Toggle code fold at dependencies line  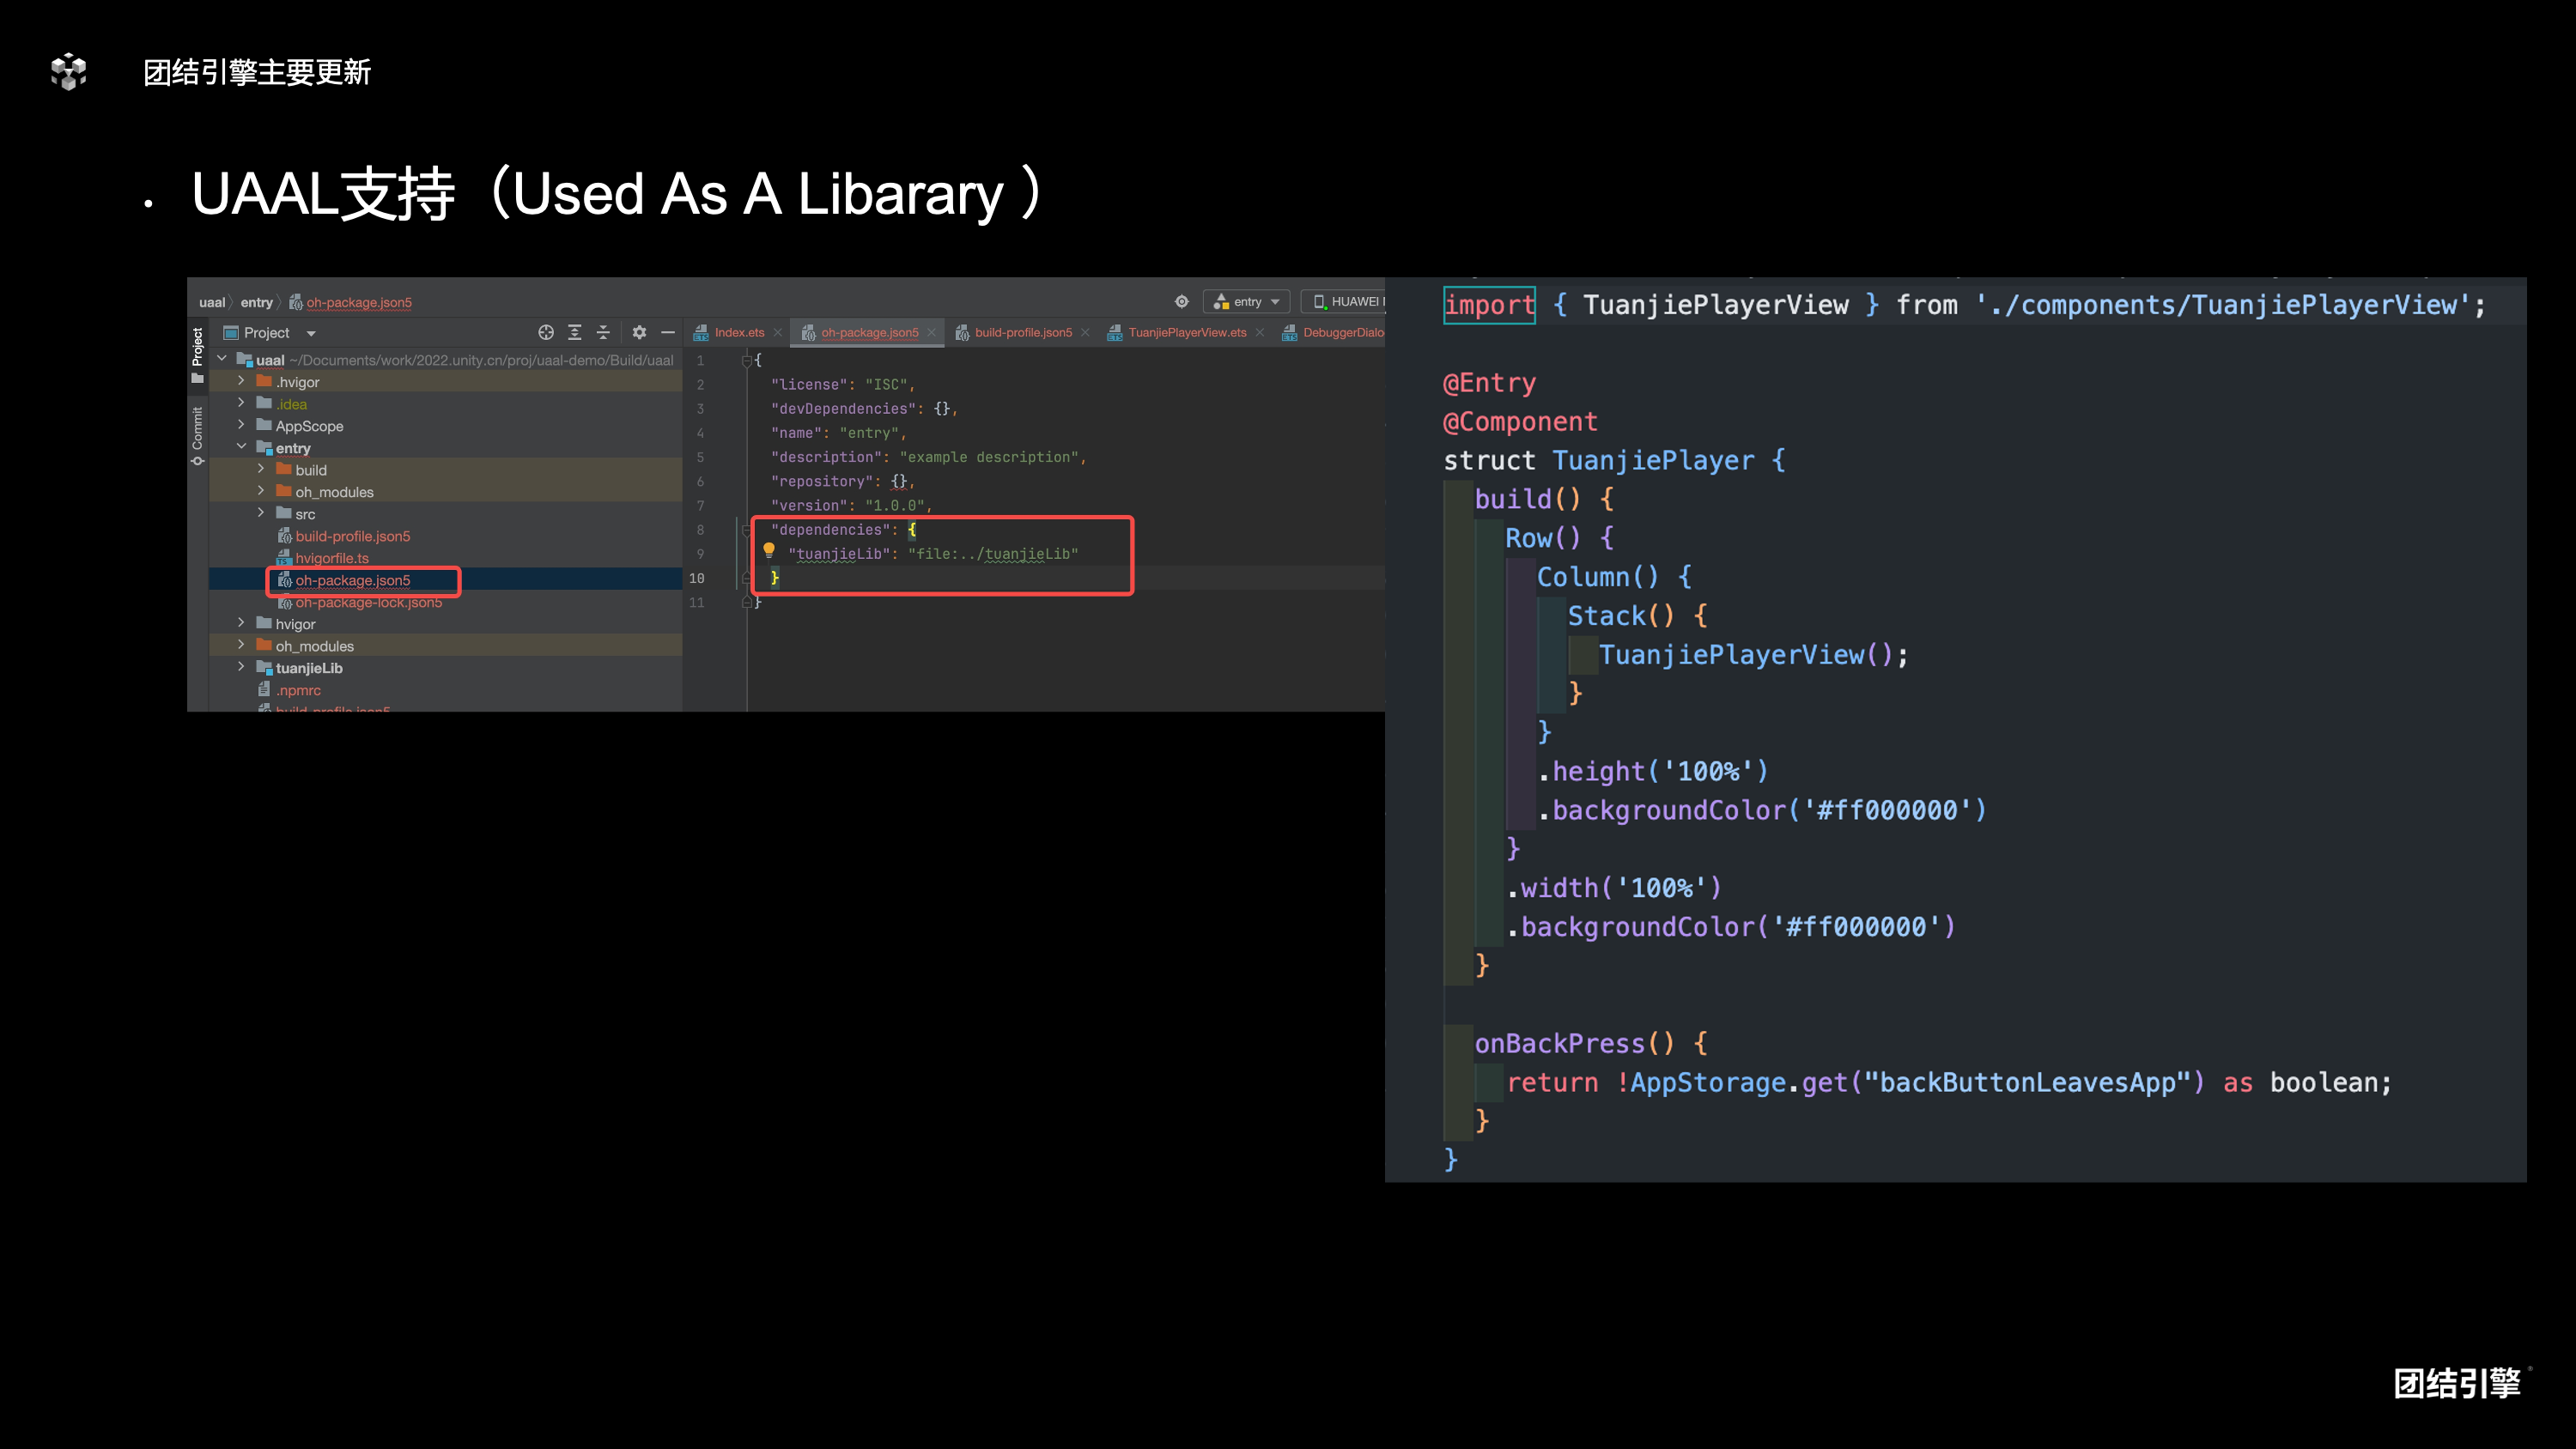[747, 530]
